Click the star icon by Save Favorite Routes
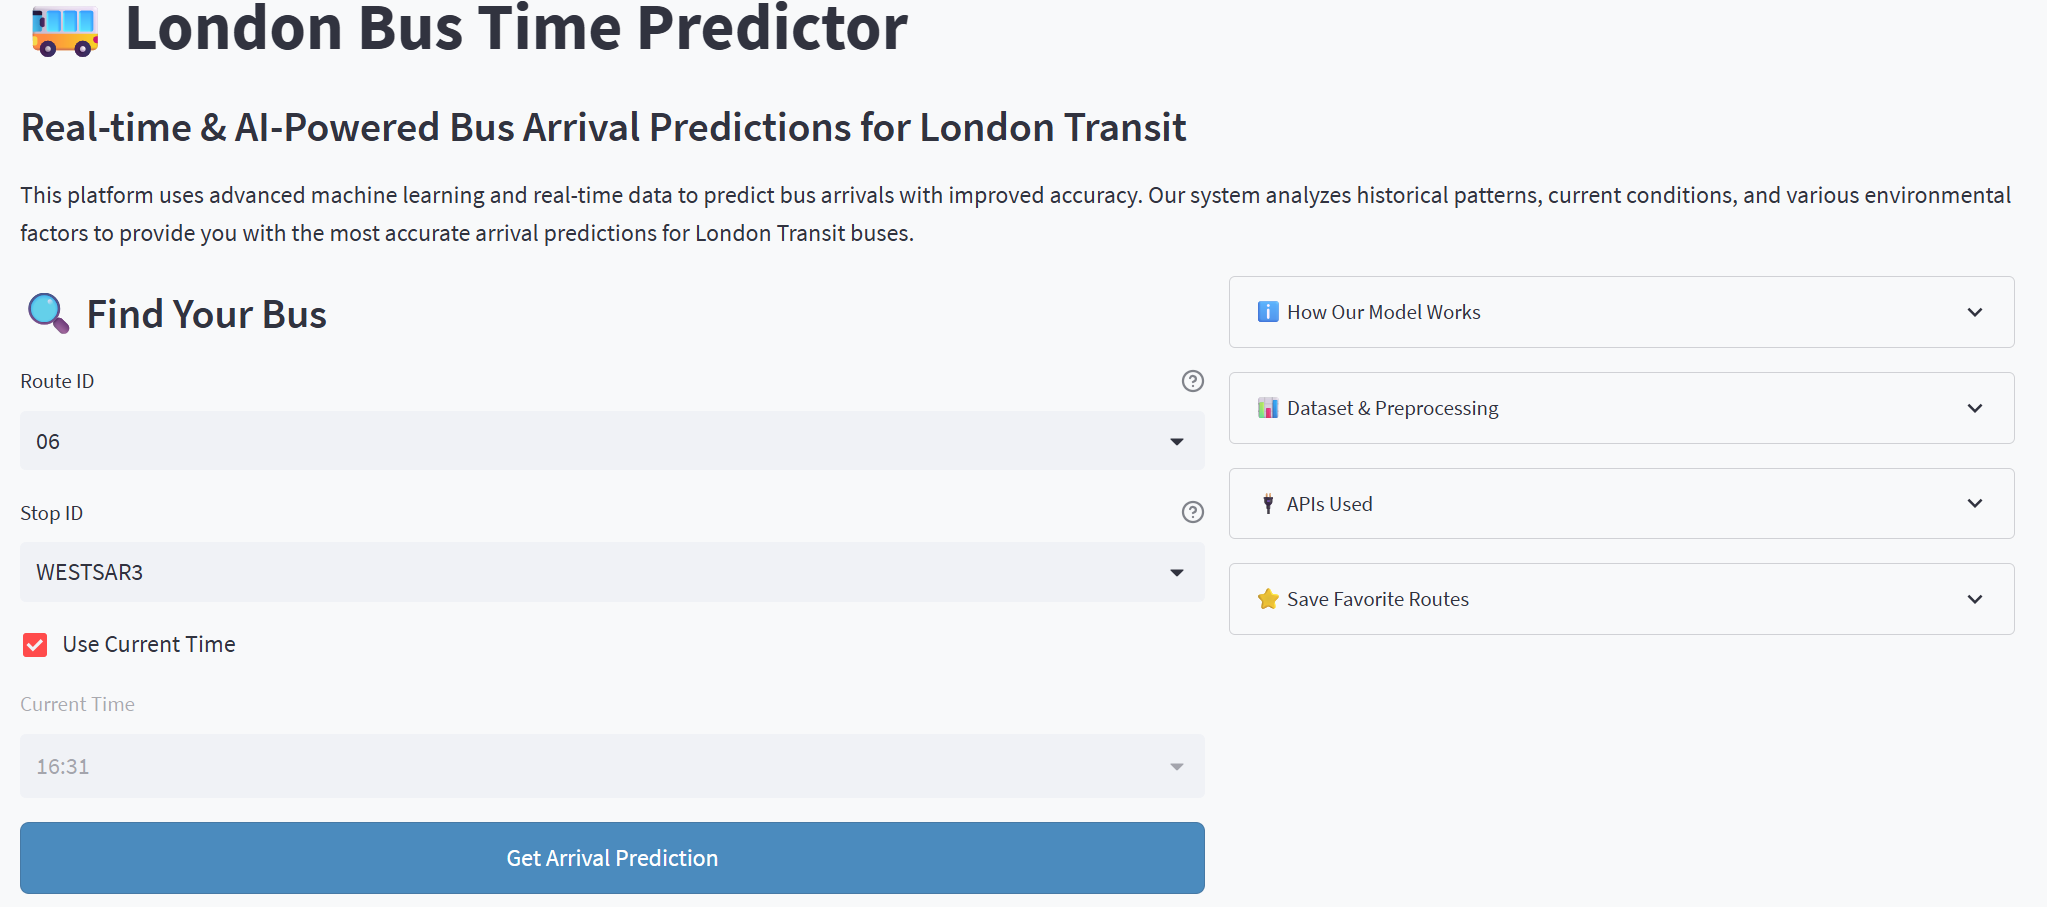 1267,599
